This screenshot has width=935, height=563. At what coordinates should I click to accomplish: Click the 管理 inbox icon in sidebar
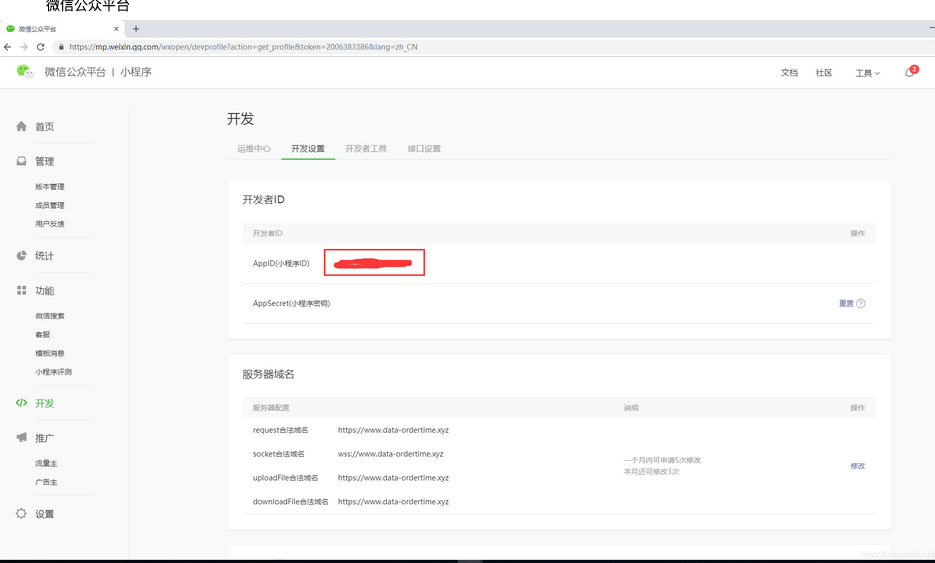tap(21, 161)
